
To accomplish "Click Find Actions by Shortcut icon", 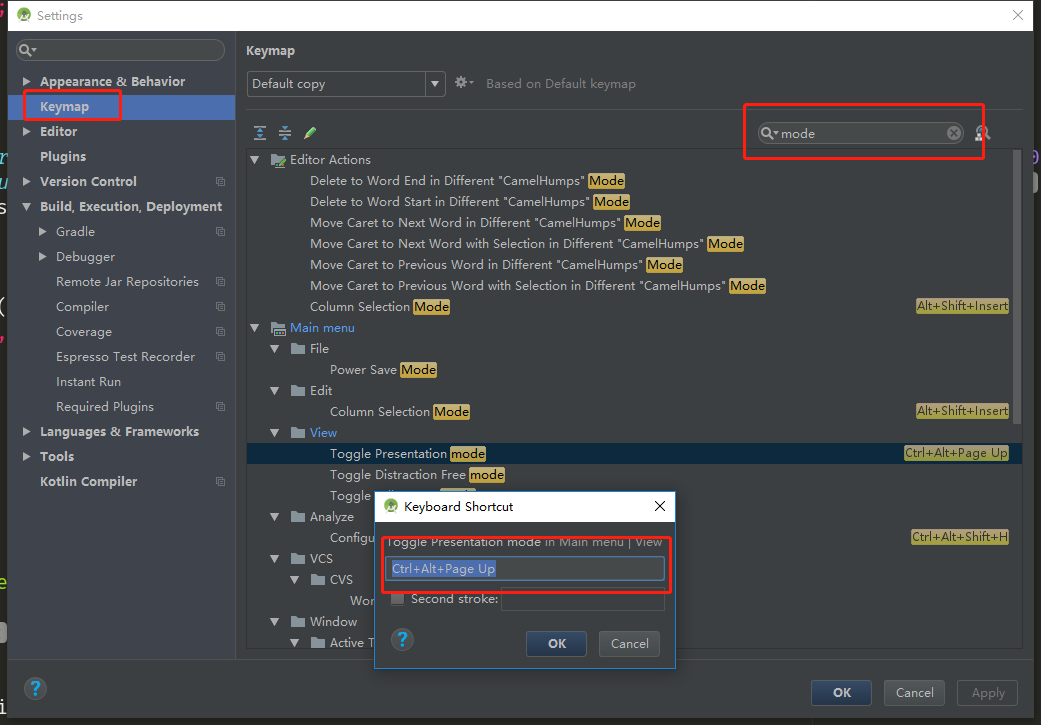I will (982, 133).
